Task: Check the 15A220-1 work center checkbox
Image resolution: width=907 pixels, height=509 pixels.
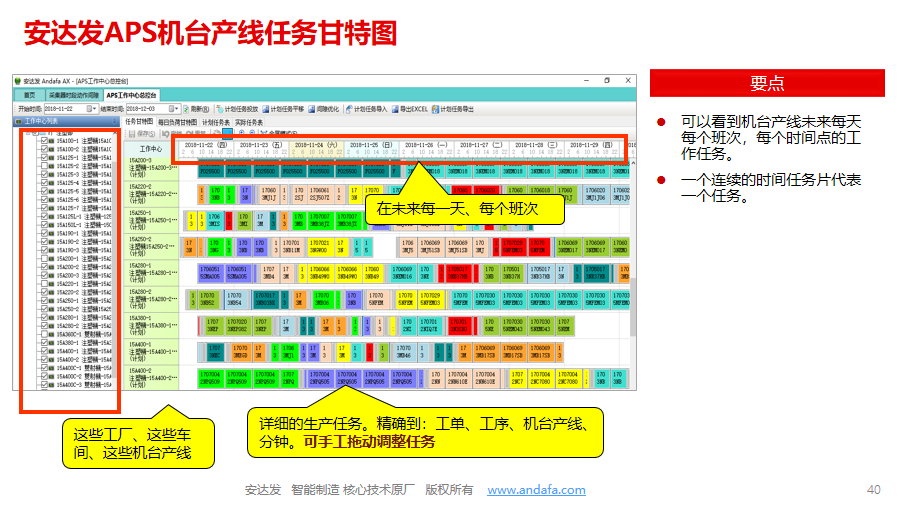Action: (x=44, y=283)
